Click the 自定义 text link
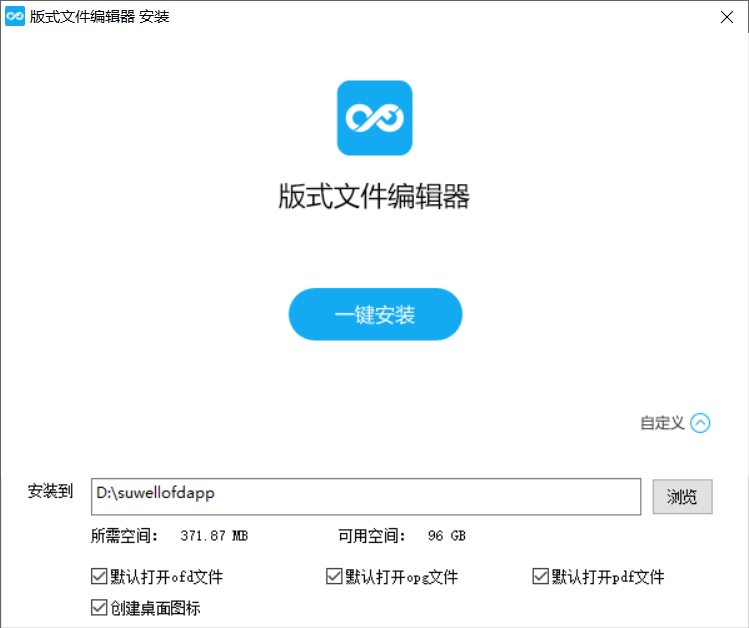 click(662, 423)
